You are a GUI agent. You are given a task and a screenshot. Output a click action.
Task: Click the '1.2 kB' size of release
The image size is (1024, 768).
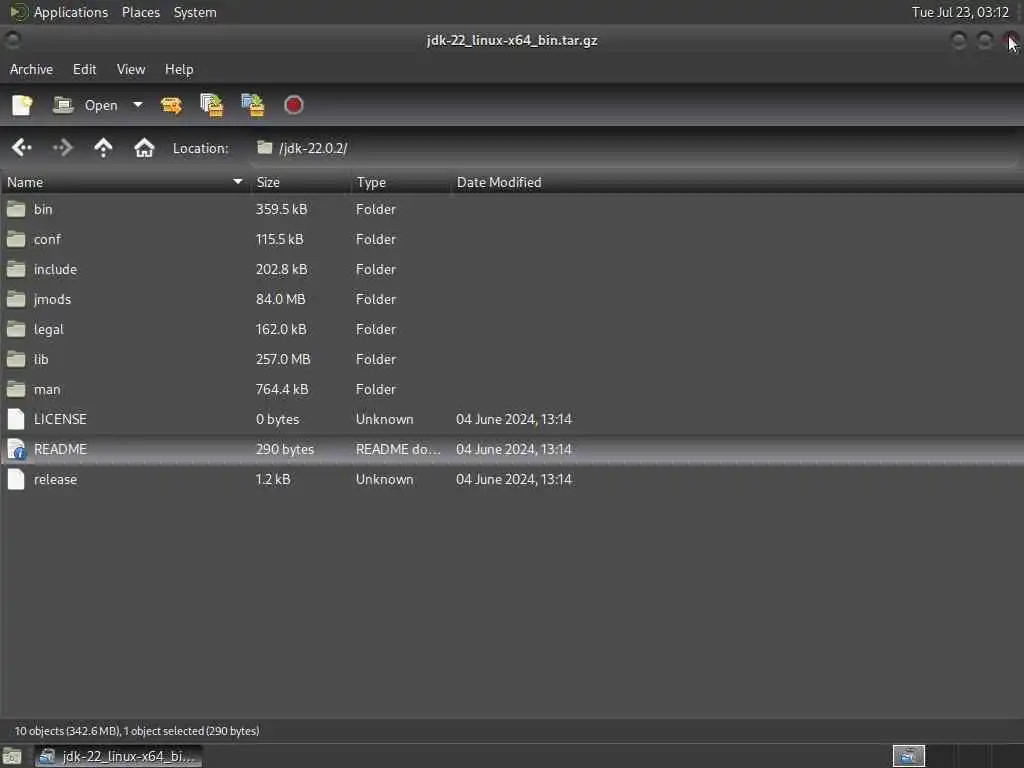pyautogui.click(x=273, y=479)
